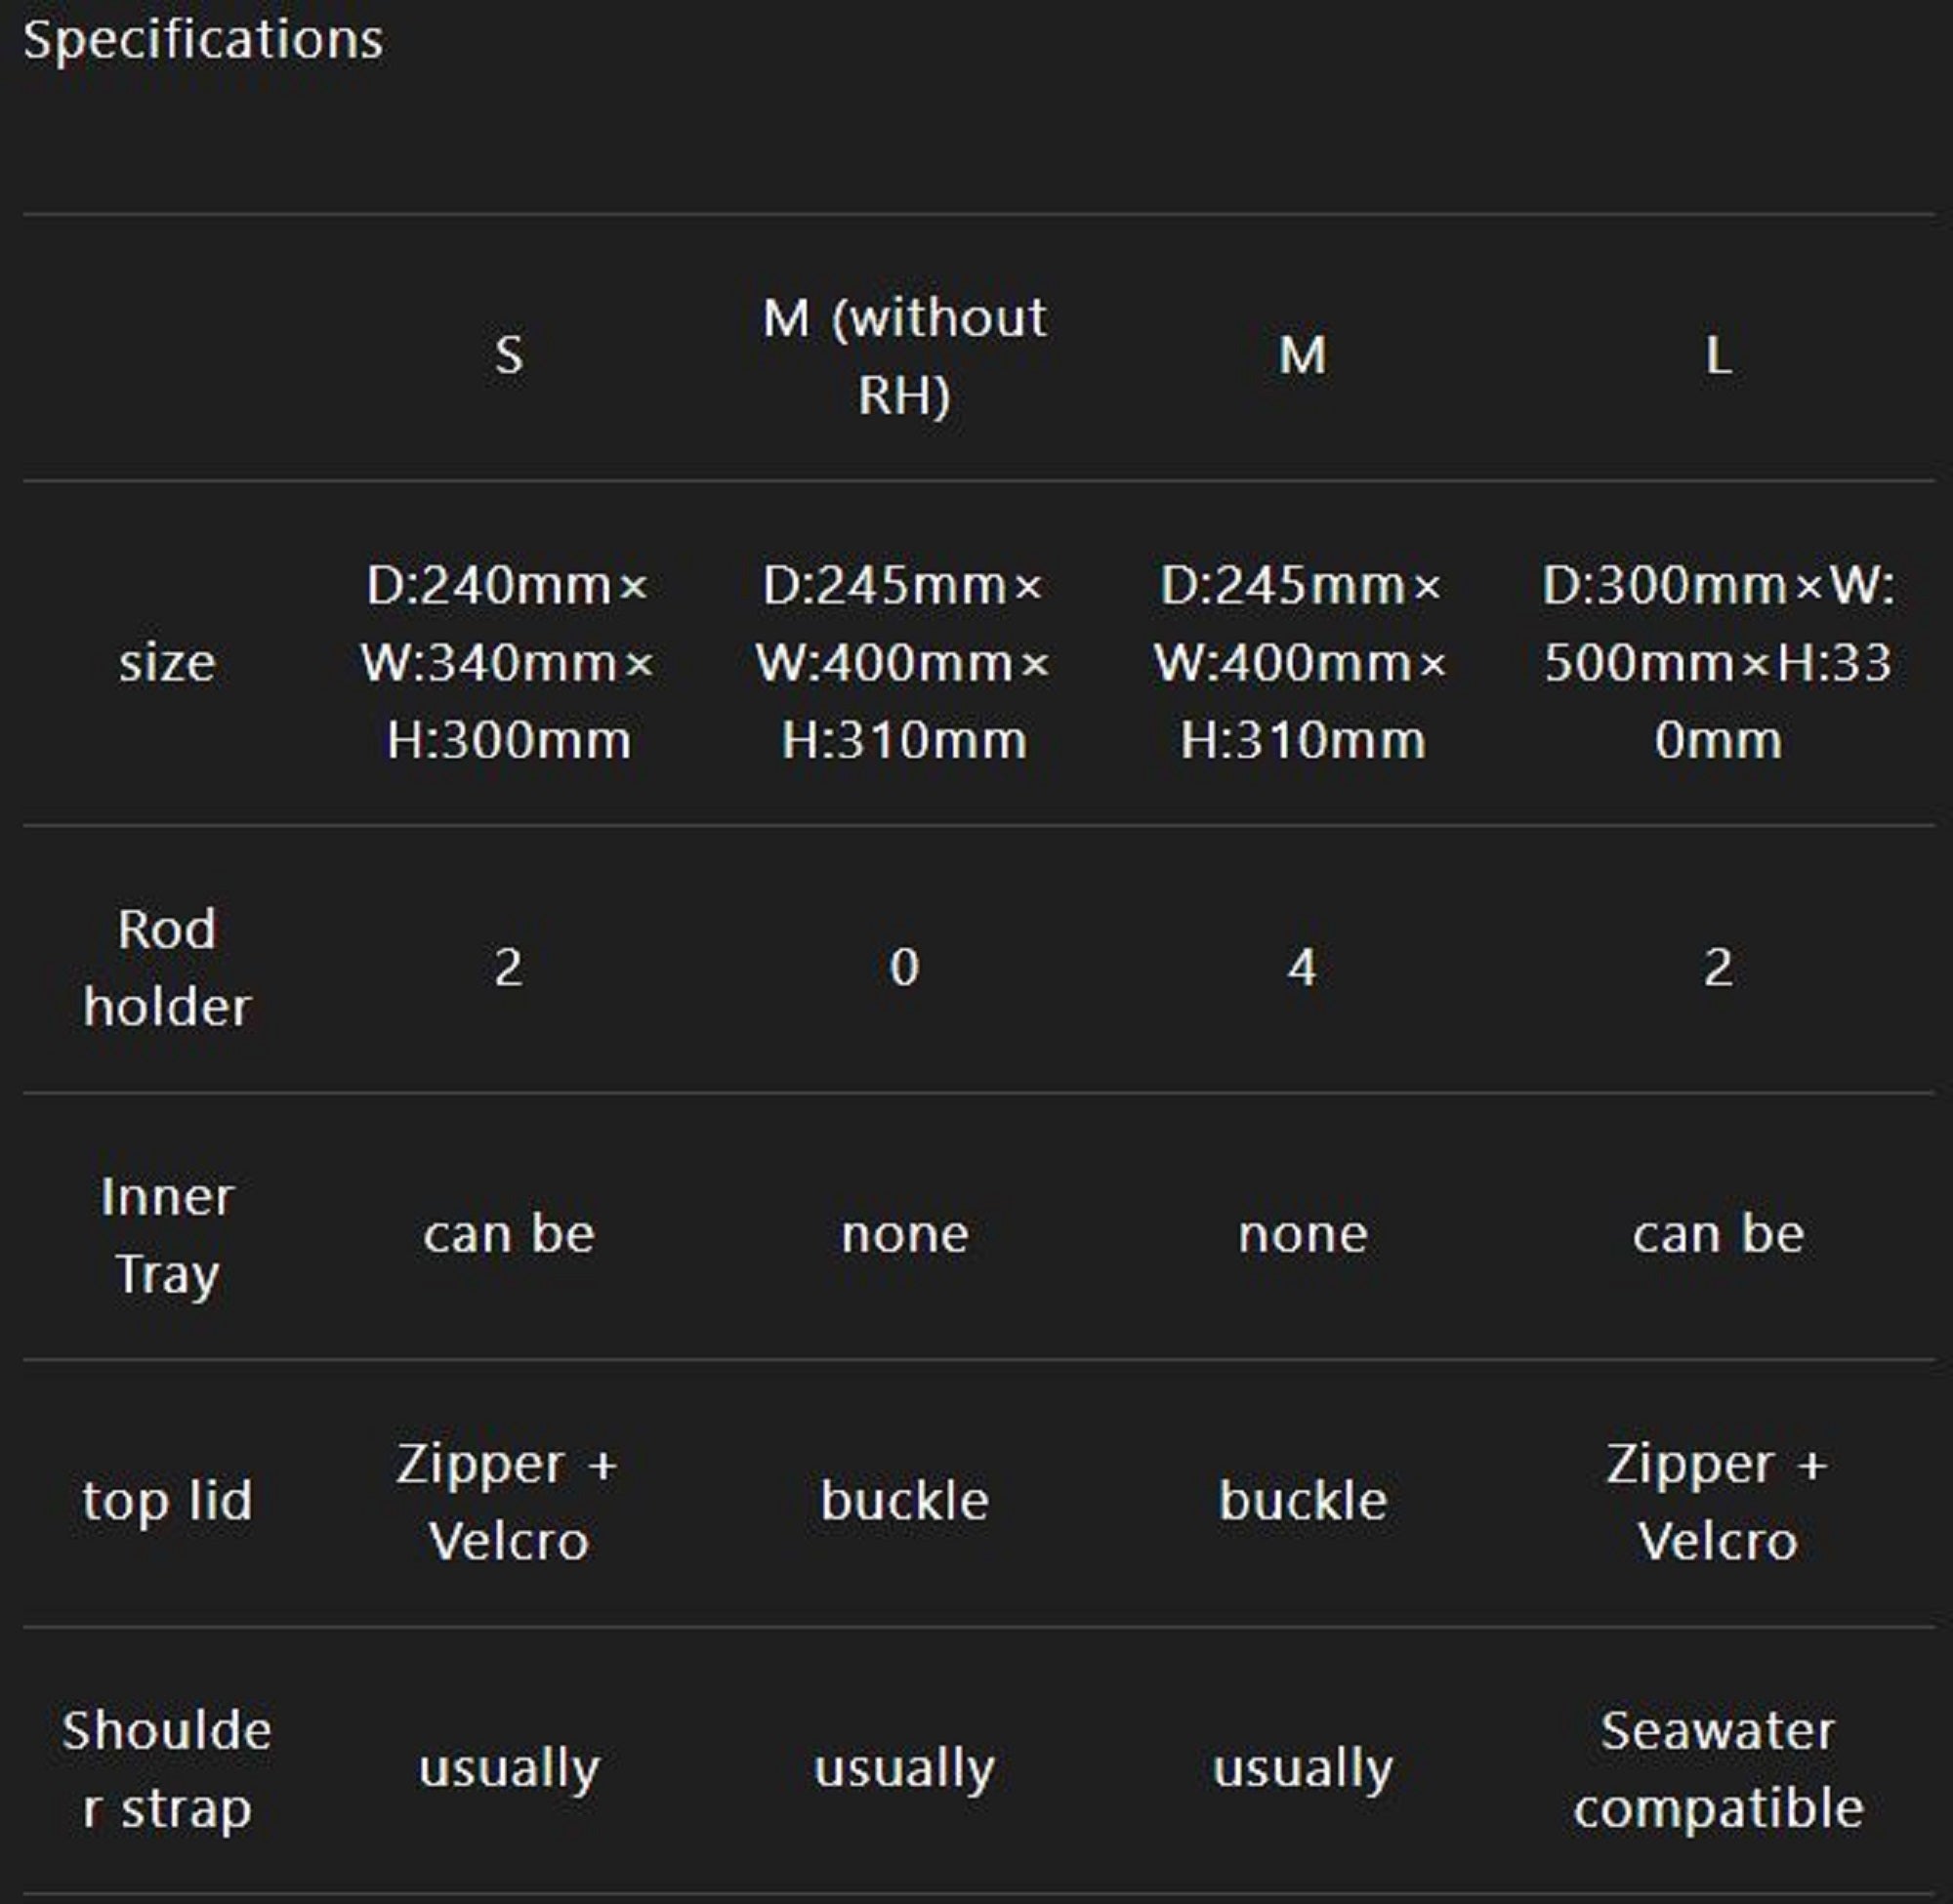
Task: Select buckle in the M (without RH) column
Action: pos(904,1500)
